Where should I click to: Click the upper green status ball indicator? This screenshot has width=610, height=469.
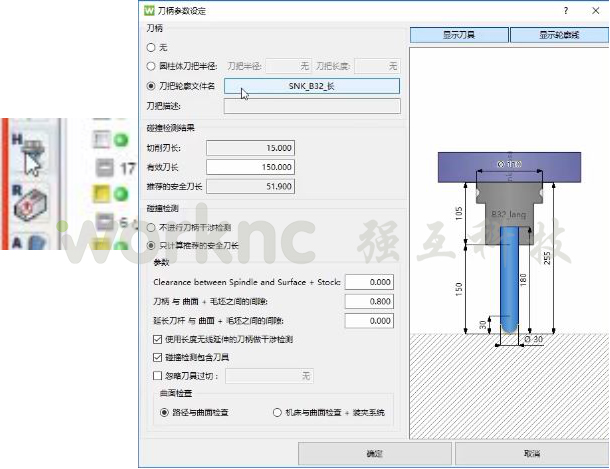[x=121, y=140]
